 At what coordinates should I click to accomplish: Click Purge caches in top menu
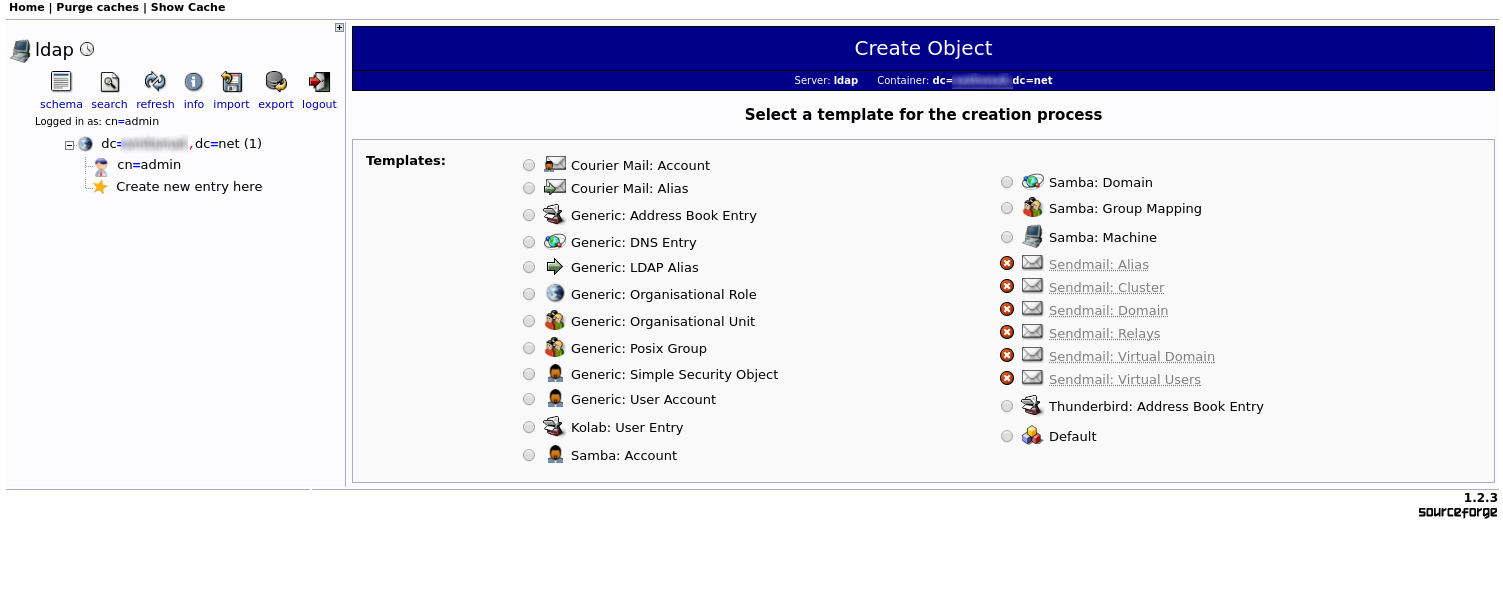pyautogui.click(x=97, y=7)
